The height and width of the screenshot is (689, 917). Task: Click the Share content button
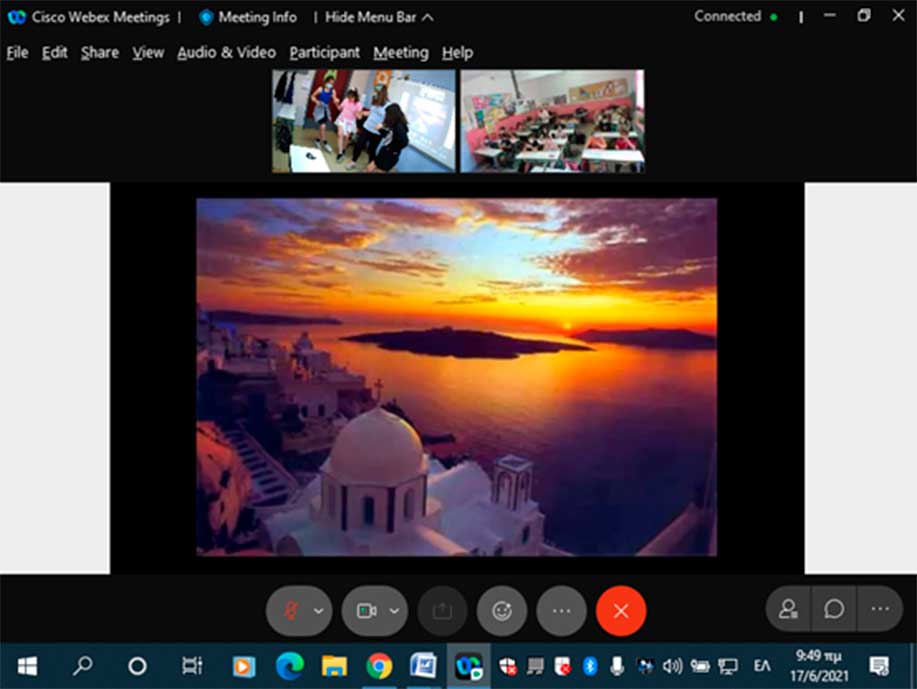442,611
